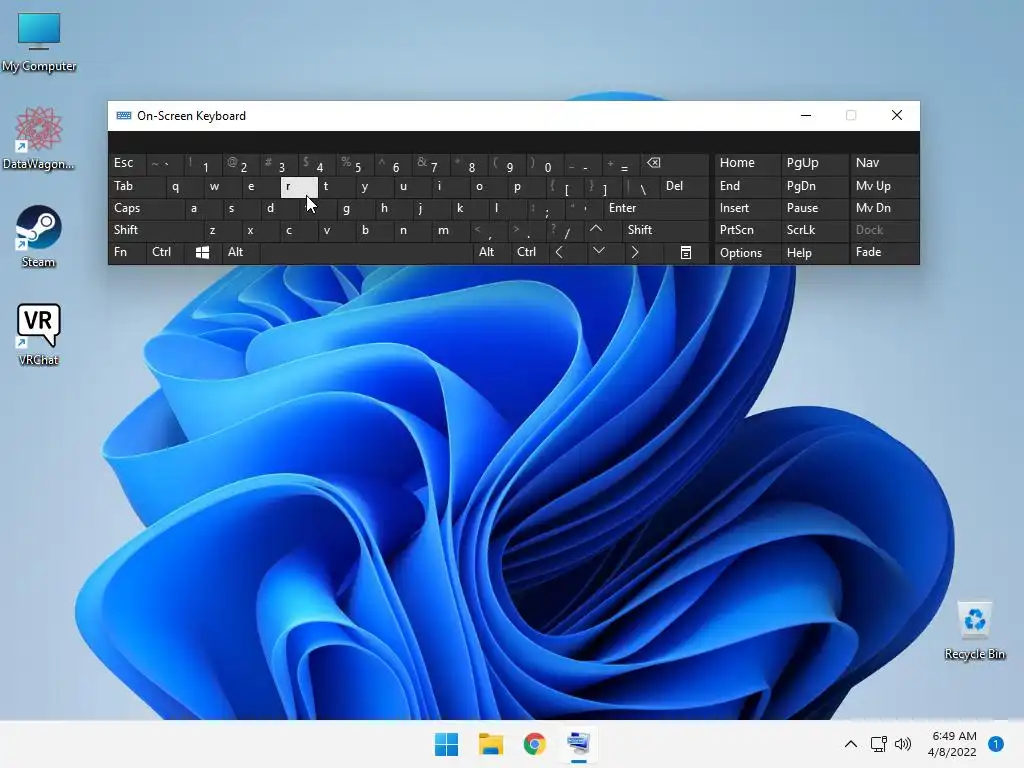Viewport: 1024px width, 768px height.
Task: Click the highlighted r key
Action: [x=299, y=187]
